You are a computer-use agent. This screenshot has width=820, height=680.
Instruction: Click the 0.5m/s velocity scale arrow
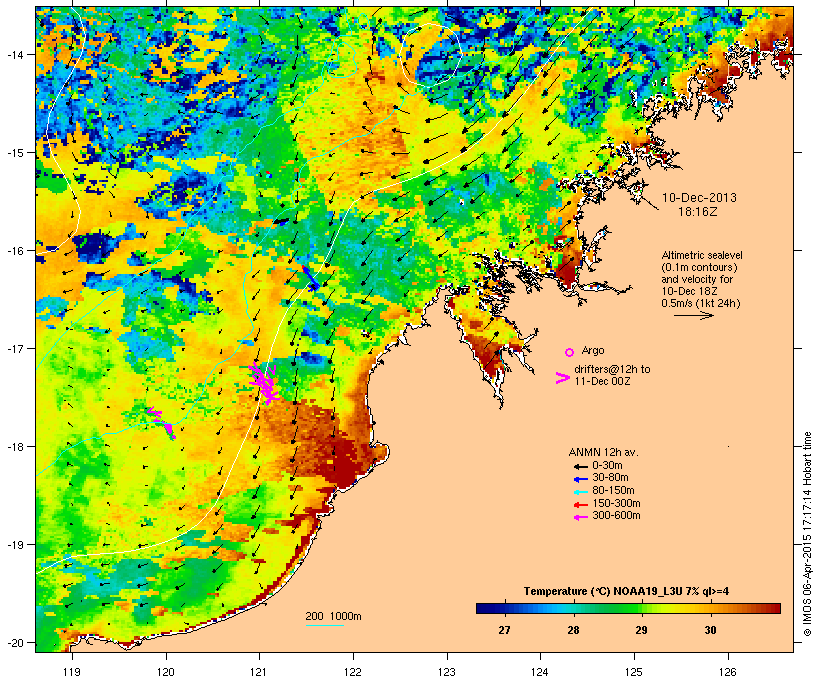pos(693,315)
